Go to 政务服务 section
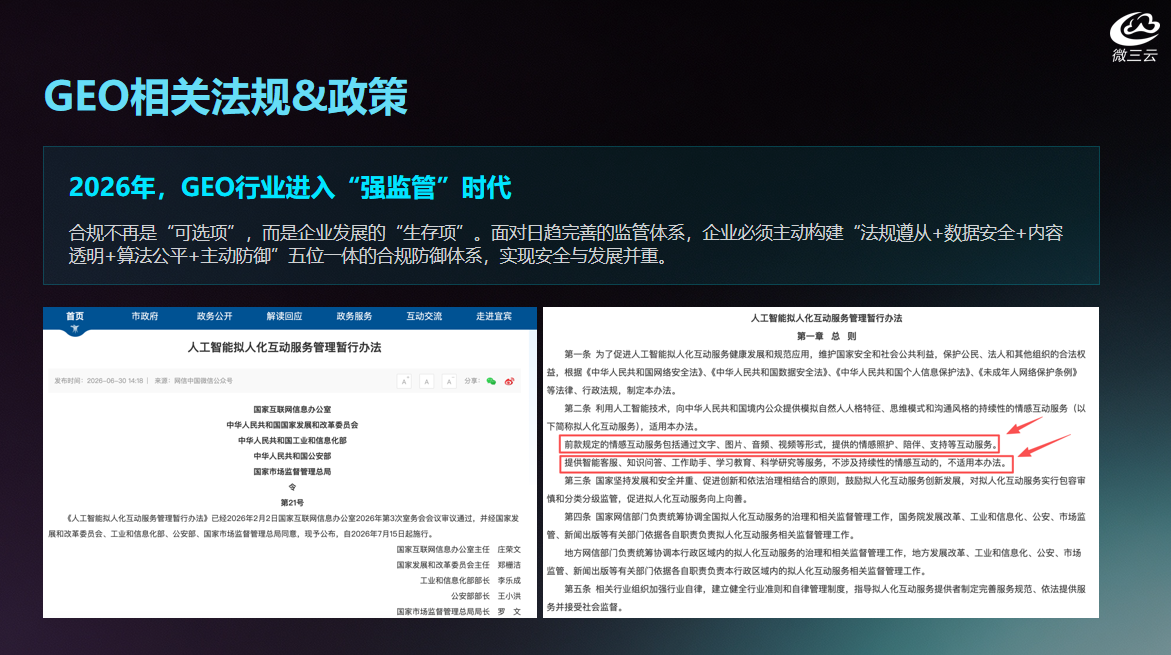 pos(354,316)
